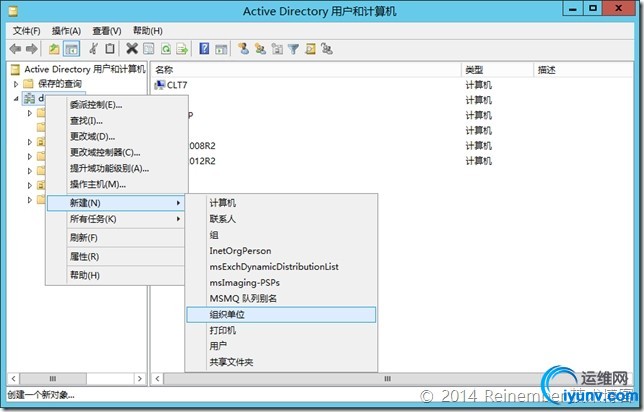Select the CLT7 row name
Screen dimensions: 644x412
[177, 85]
